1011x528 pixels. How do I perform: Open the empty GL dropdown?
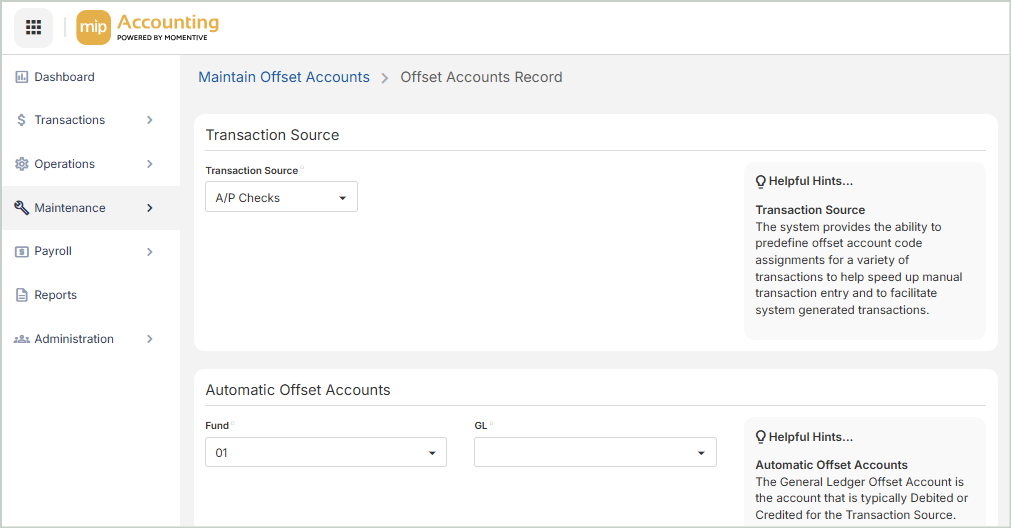(x=595, y=453)
